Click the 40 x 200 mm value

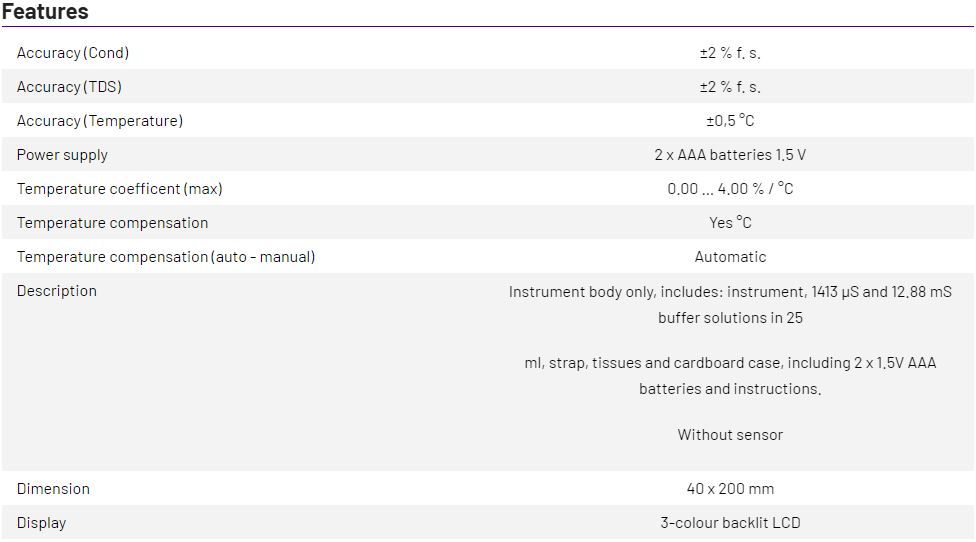point(730,489)
